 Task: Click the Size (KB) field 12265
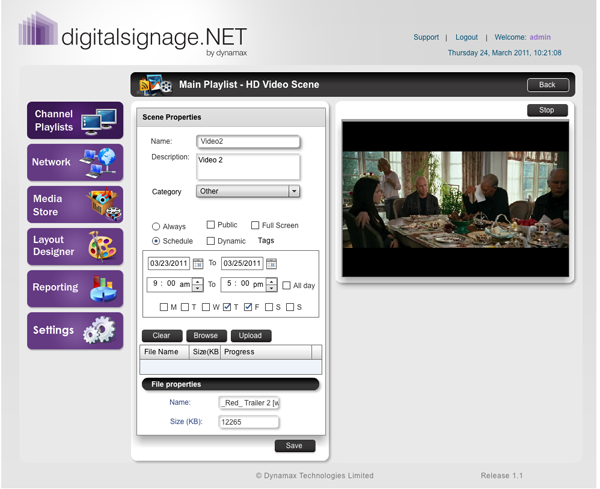(248, 422)
